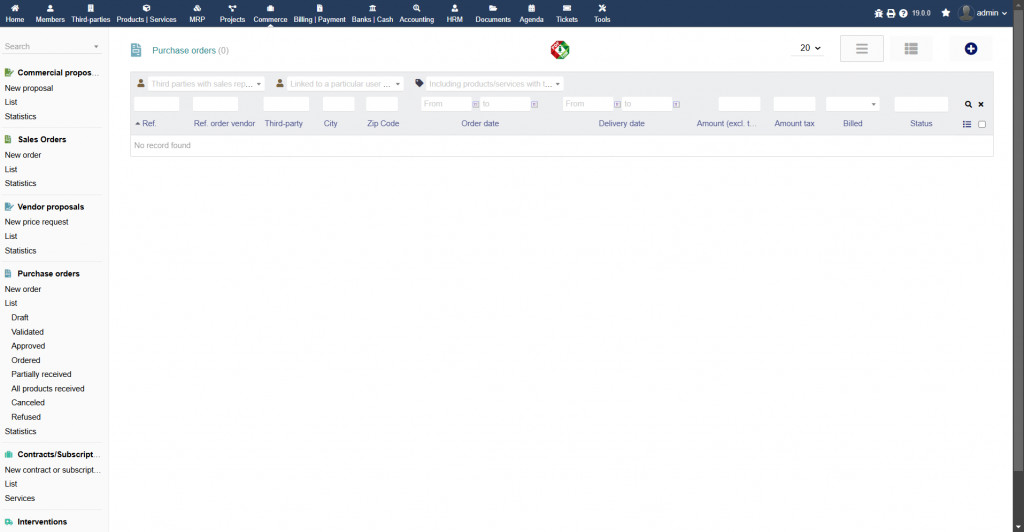This screenshot has height=532, width=1024.
Task: Open Partially received orders link
Action: (x=41, y=374)
